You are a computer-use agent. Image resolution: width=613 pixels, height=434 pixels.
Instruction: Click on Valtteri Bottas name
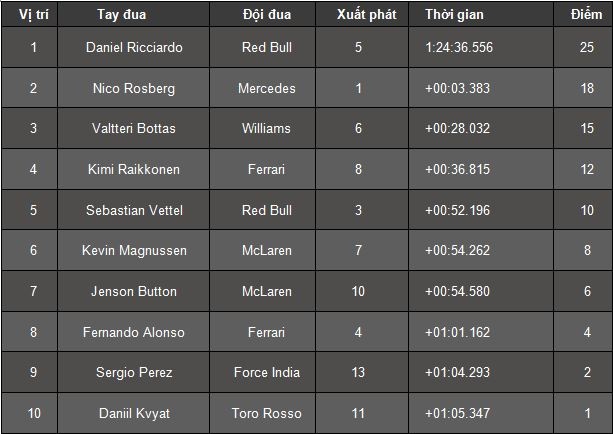click(x=134, y=128)
